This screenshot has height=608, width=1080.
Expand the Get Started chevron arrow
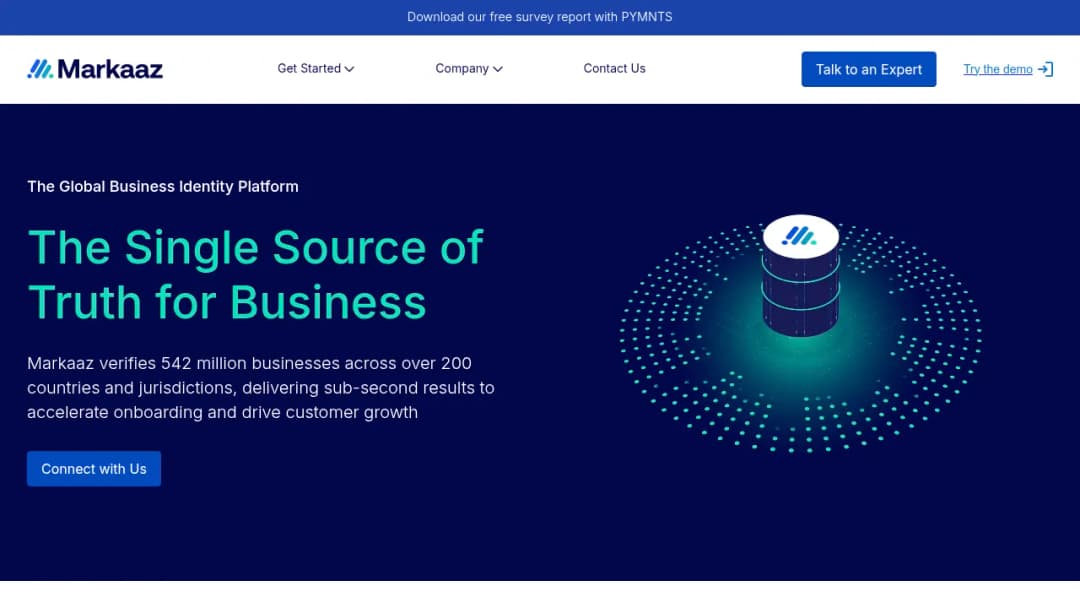pyautogui.click(x=349, y=69)
